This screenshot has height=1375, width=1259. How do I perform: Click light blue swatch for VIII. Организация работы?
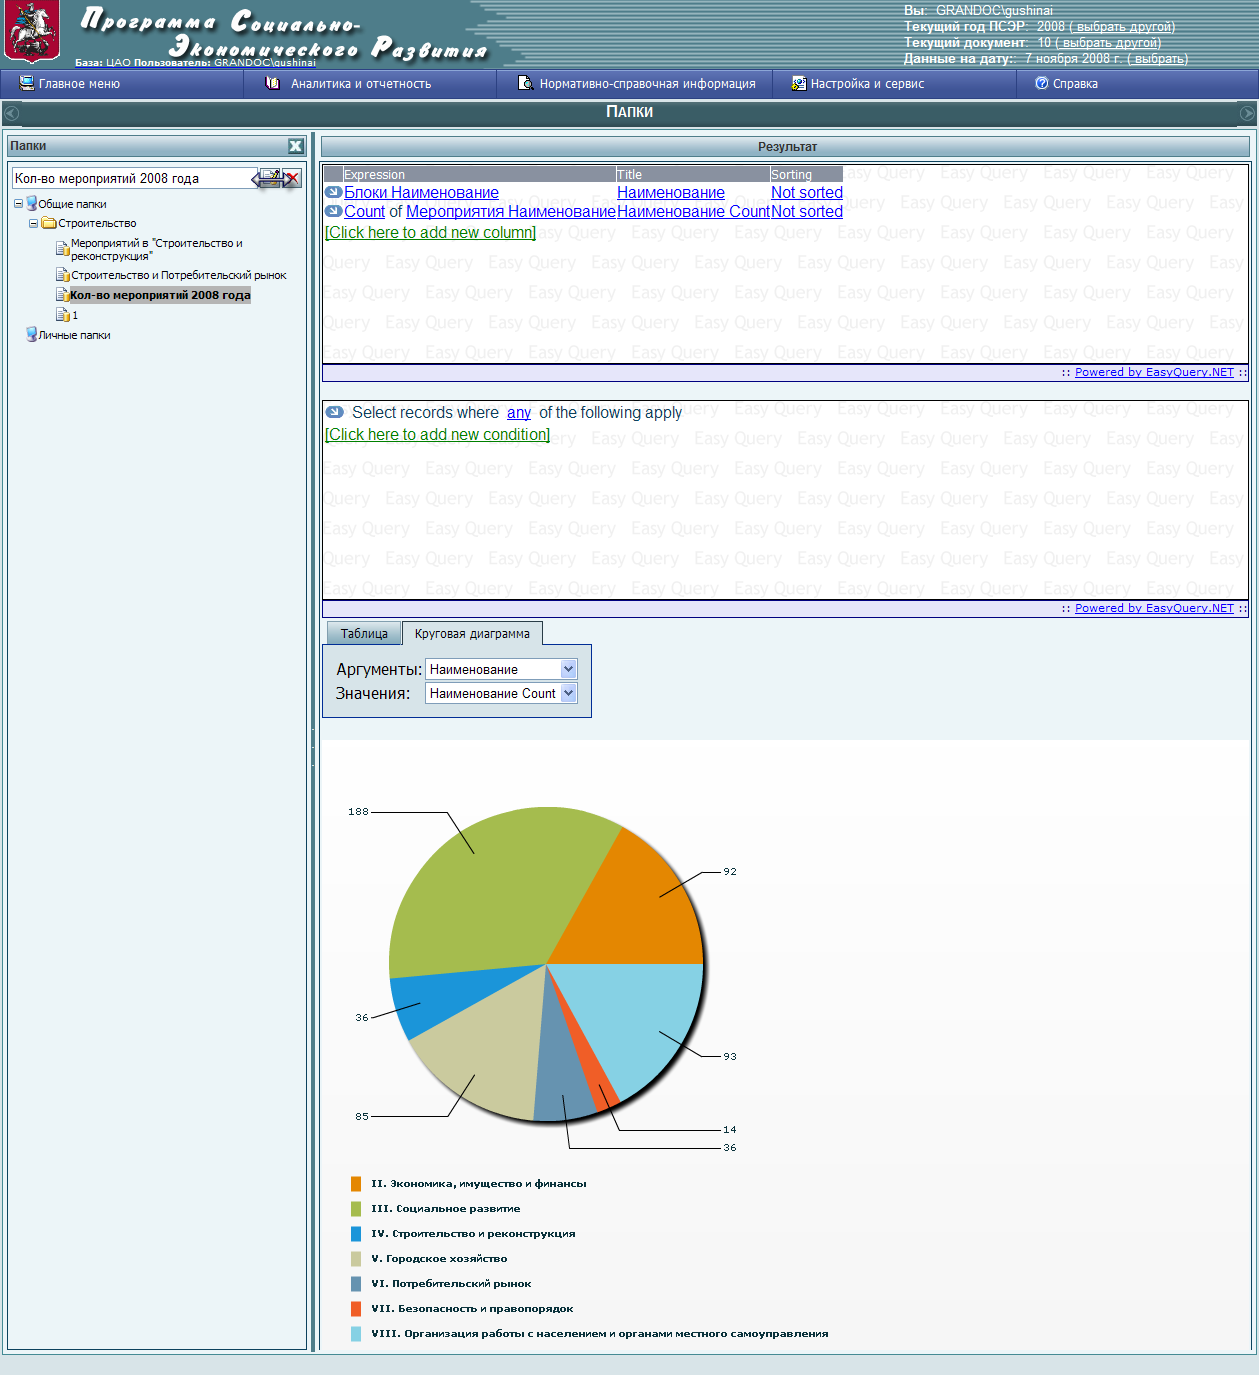click(x=356, y=1334)
